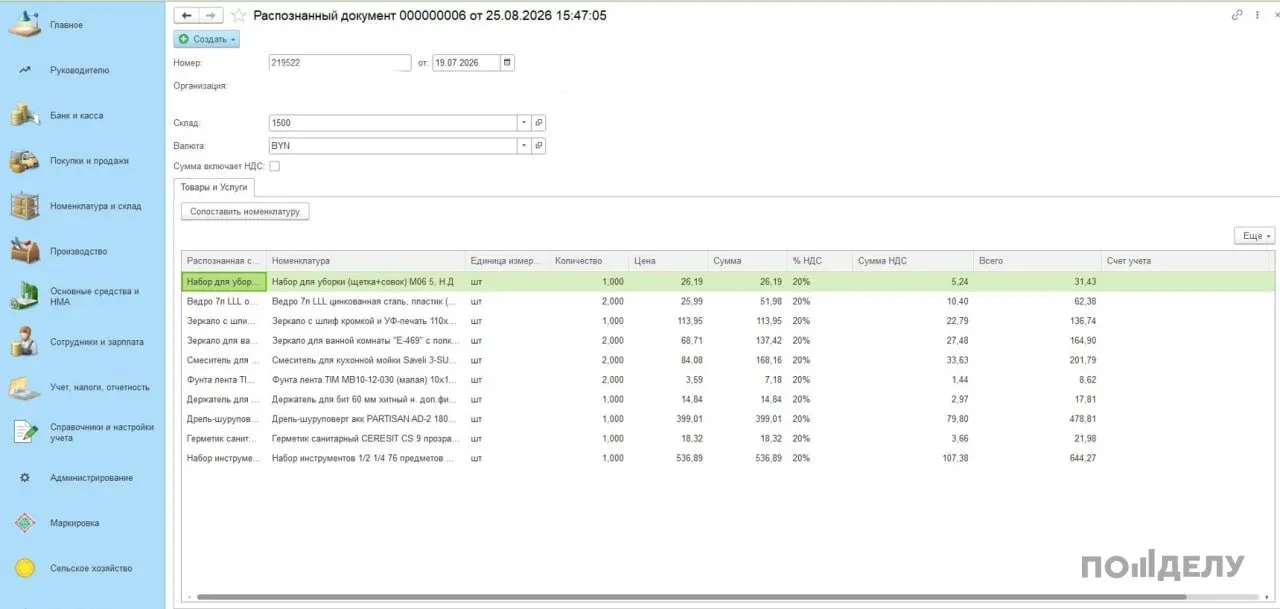Expand the Валюта dropdown list
Image resolution: width=1280 pixels, height=609 pixels.
523,146
